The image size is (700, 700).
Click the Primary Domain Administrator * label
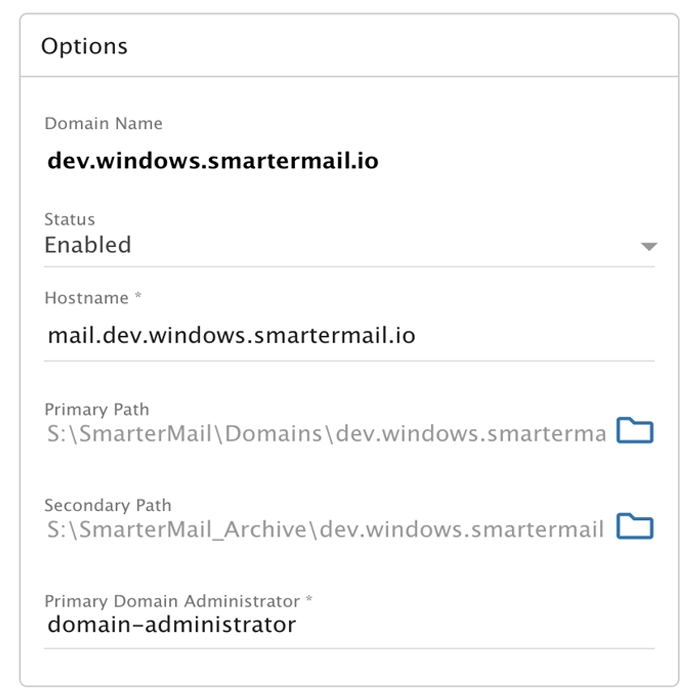pos(178,601)
